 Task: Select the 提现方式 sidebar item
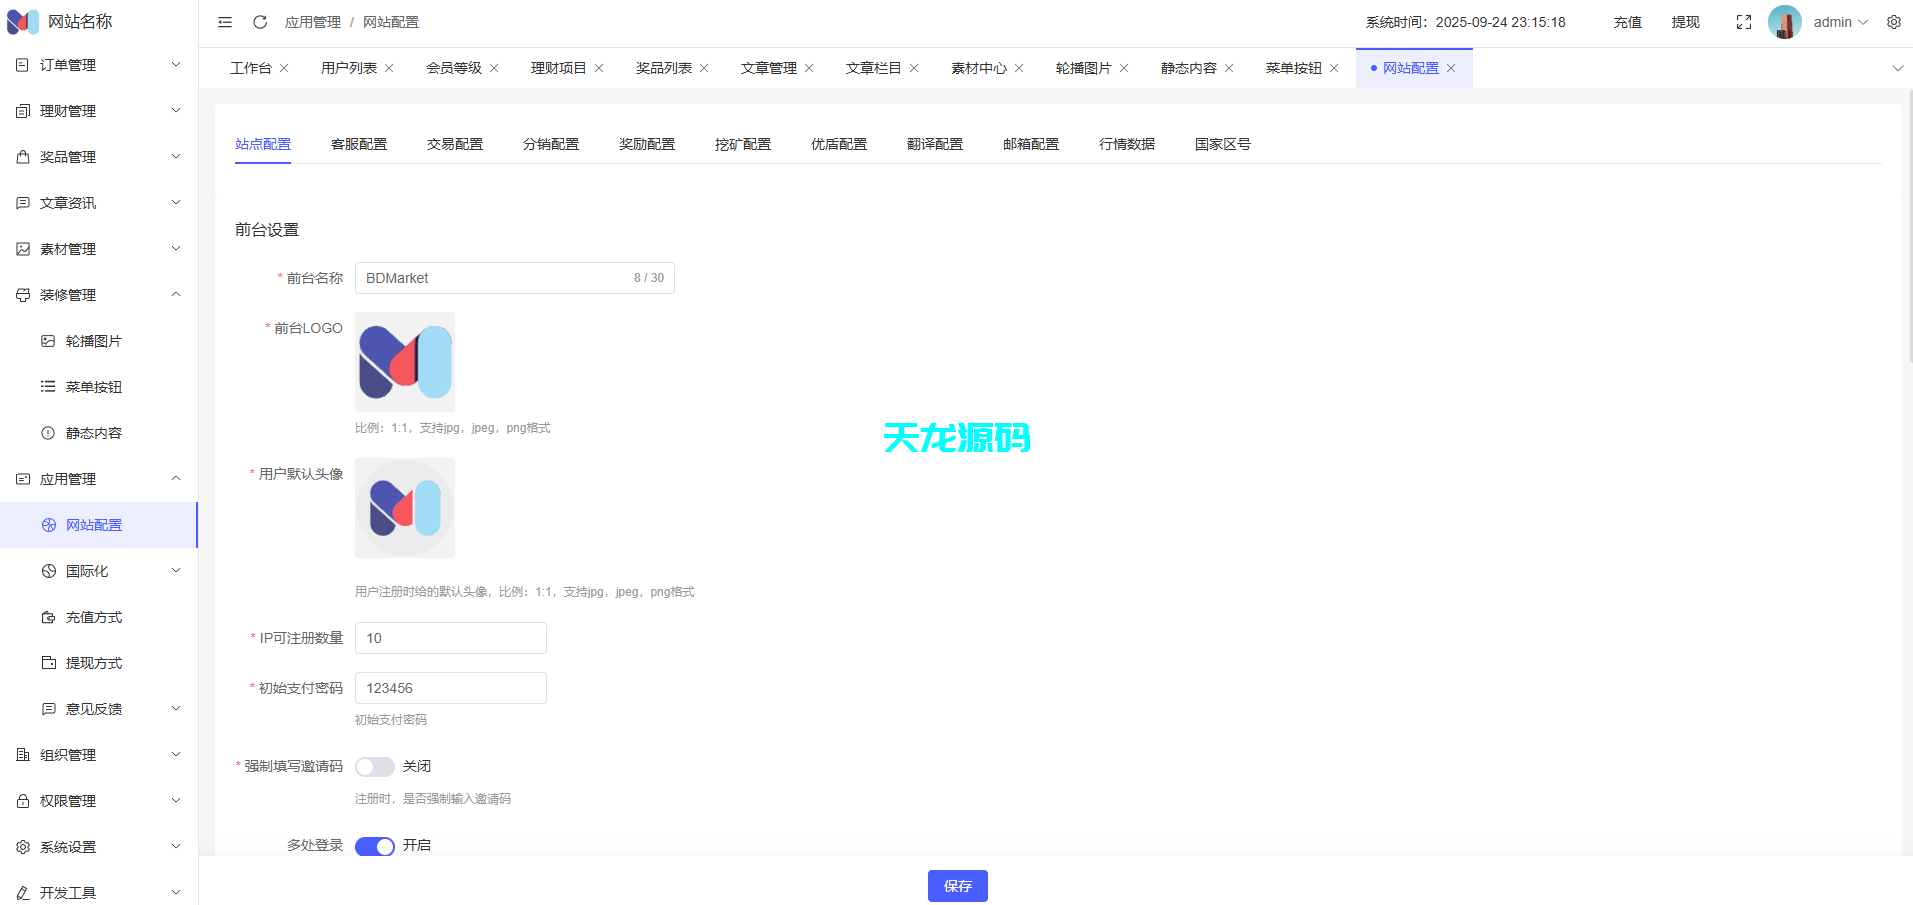pyautogui.click(x=94, y=663)
